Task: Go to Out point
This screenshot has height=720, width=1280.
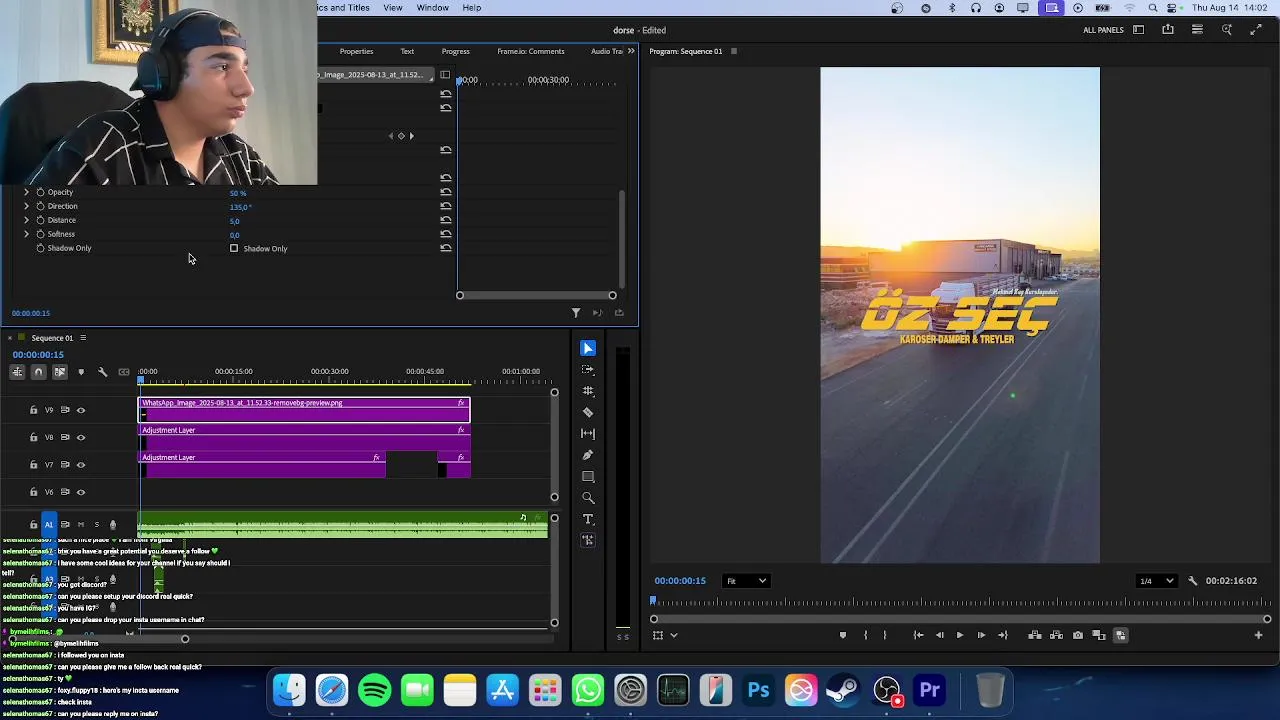Action: [x=1003, y=635]
